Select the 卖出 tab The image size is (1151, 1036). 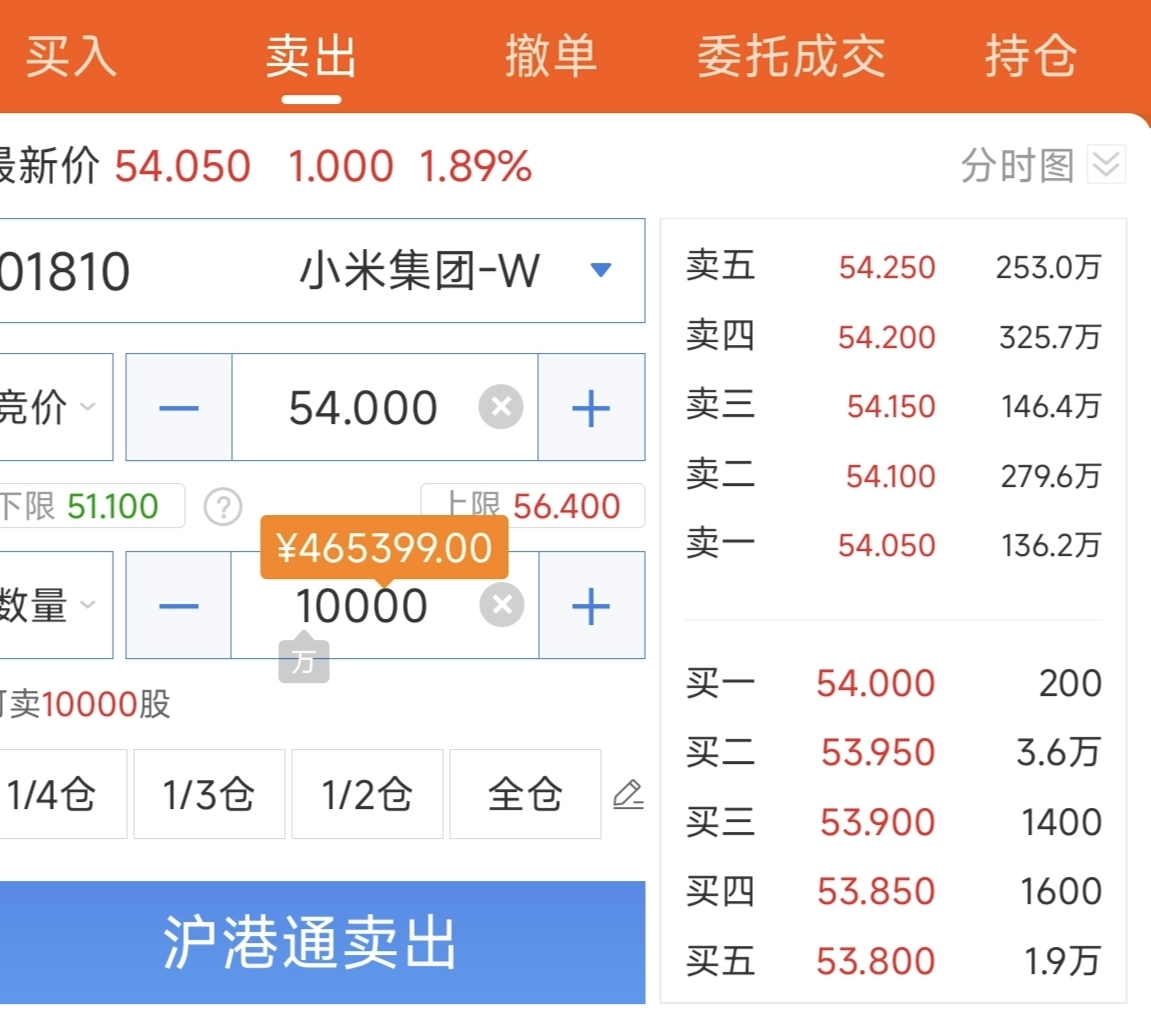coord(311,57)
